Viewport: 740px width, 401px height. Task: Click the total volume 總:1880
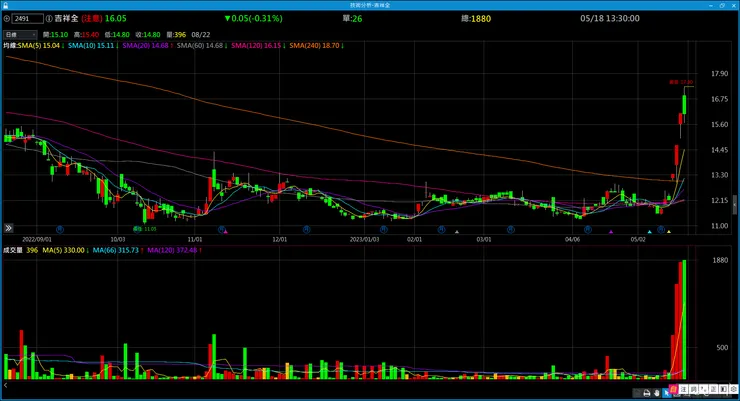pos(476,18)
